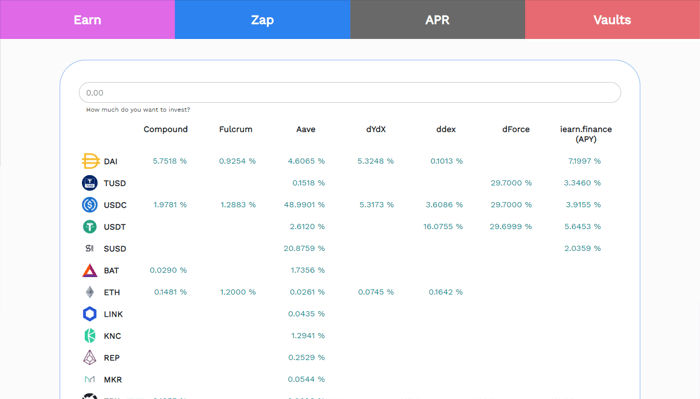Click USDC dYdX rate 5.3173 %
Screen dimensions: 700x399
point(377,205)
